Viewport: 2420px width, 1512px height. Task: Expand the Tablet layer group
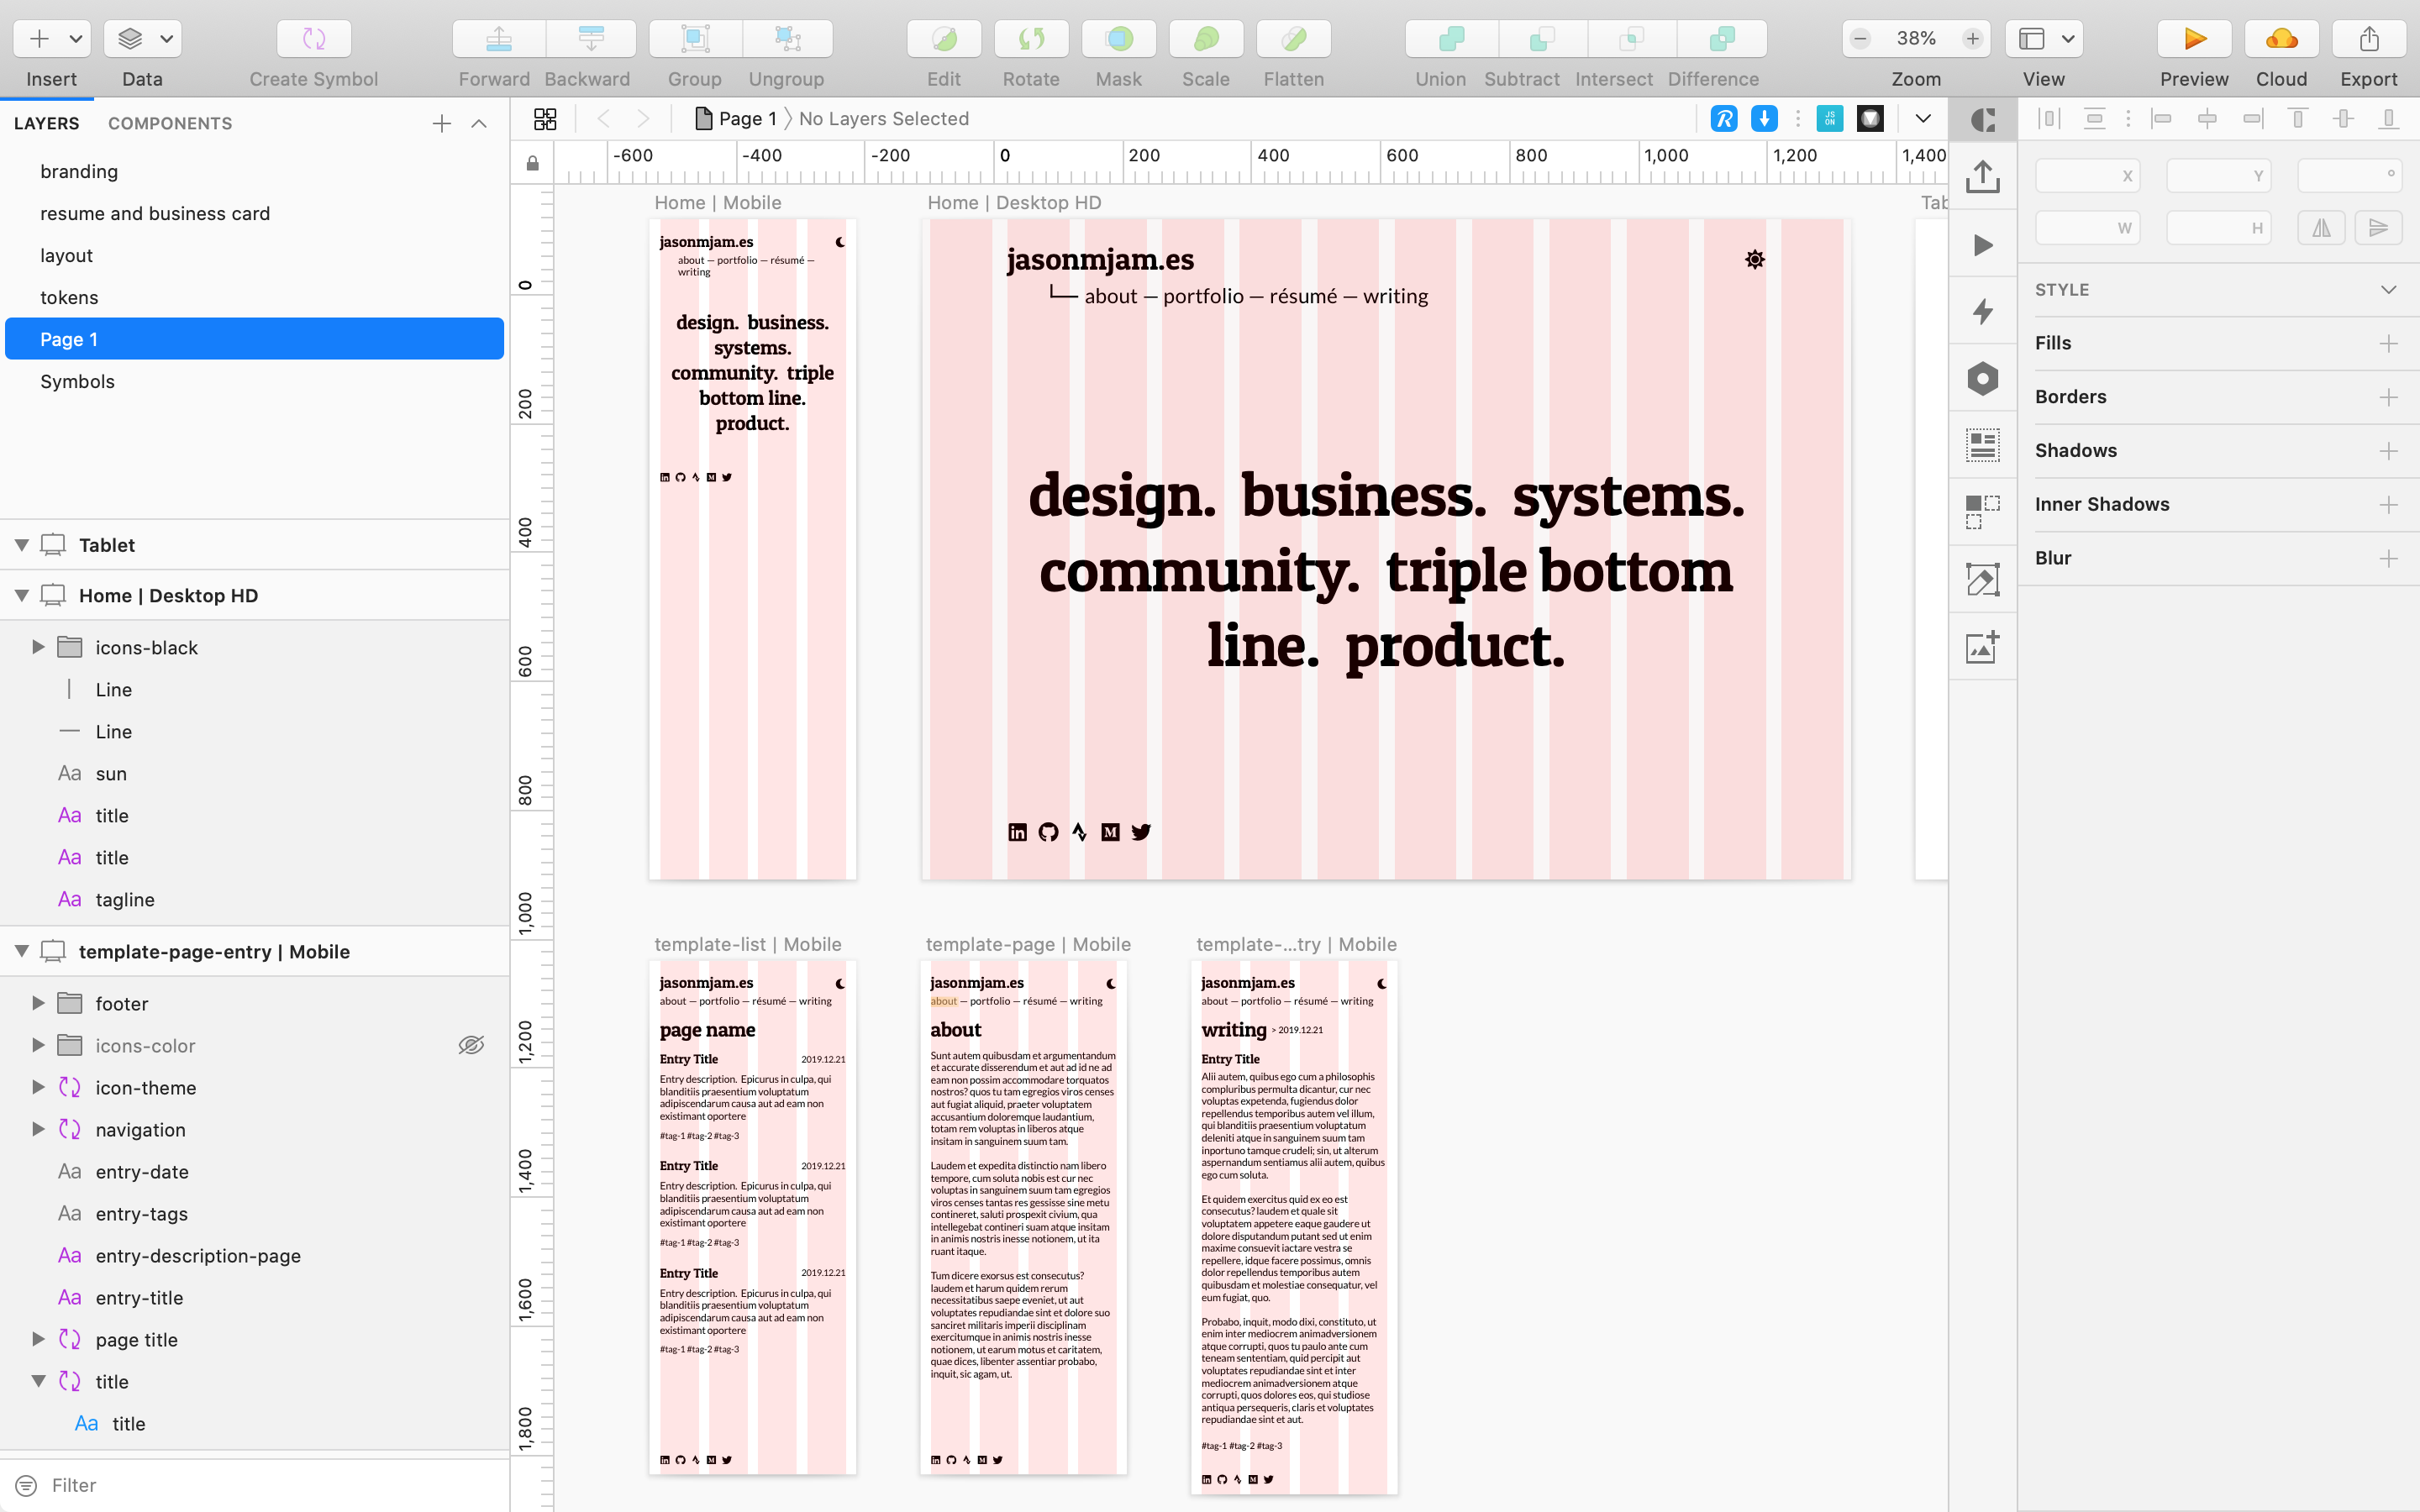click(19, 543)
